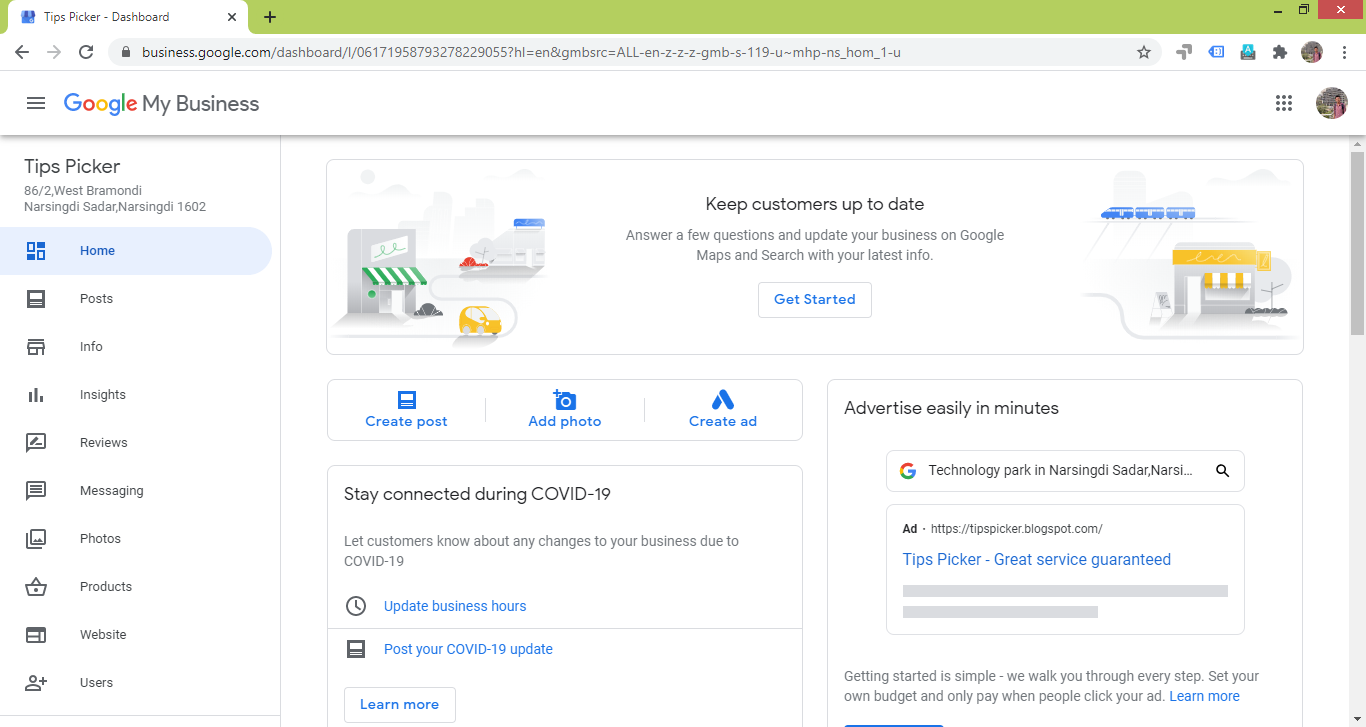Click the post icon beside COVID-19 update
1366x727 pixels.
[355, 649]
